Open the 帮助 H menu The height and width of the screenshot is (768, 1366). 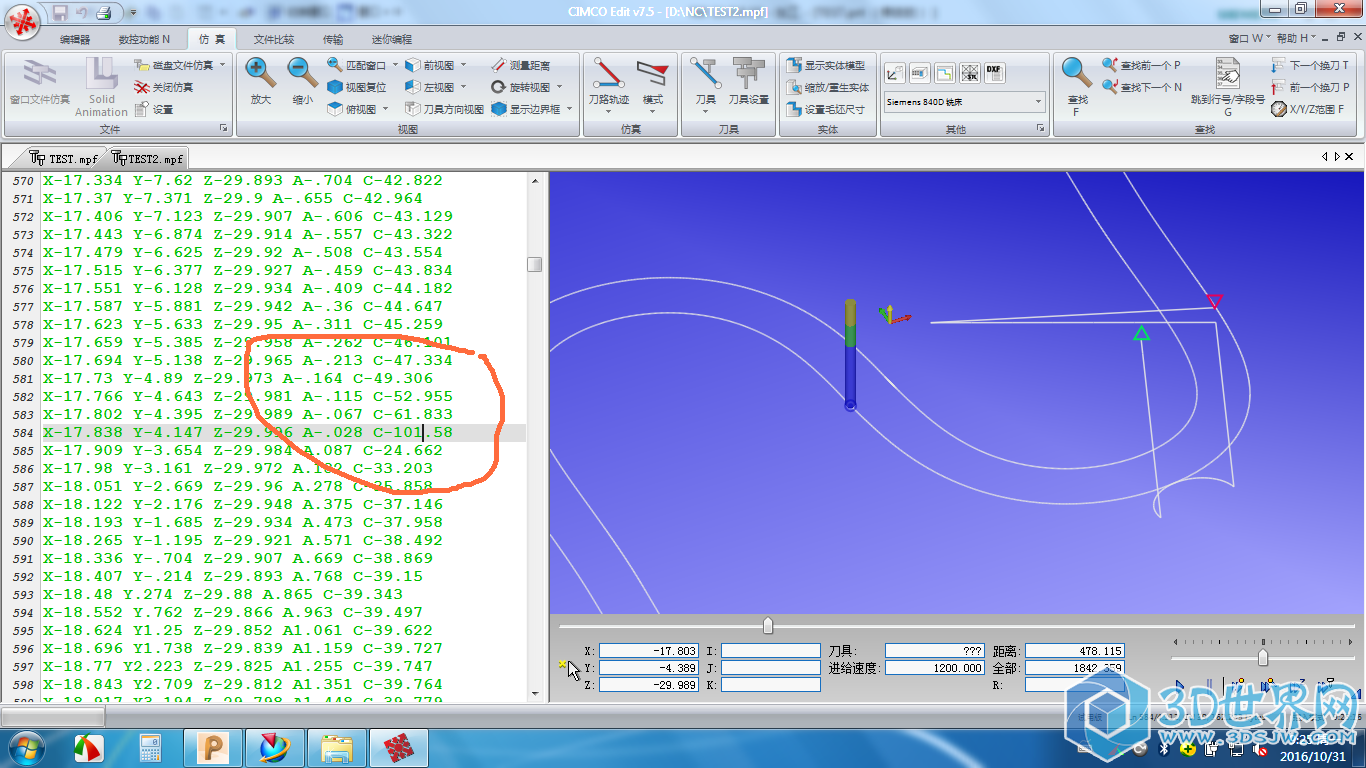coord(1296,39)
